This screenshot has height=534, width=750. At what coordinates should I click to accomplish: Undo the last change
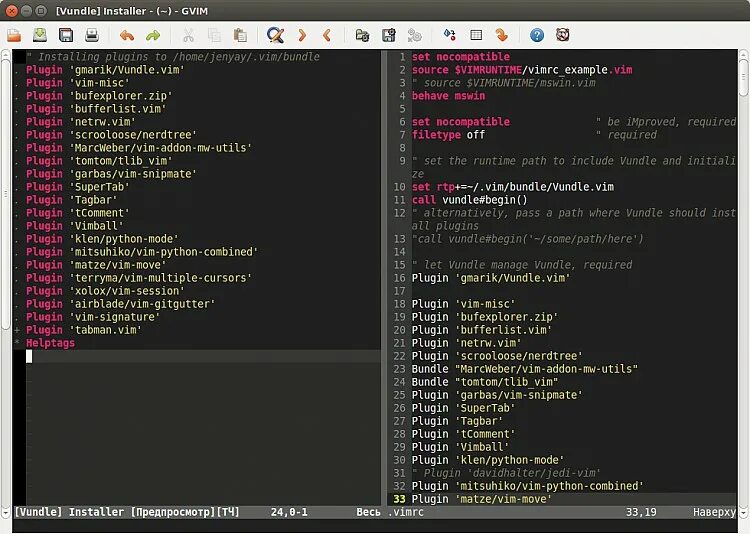pyautogui.click(x=127, y=35)
